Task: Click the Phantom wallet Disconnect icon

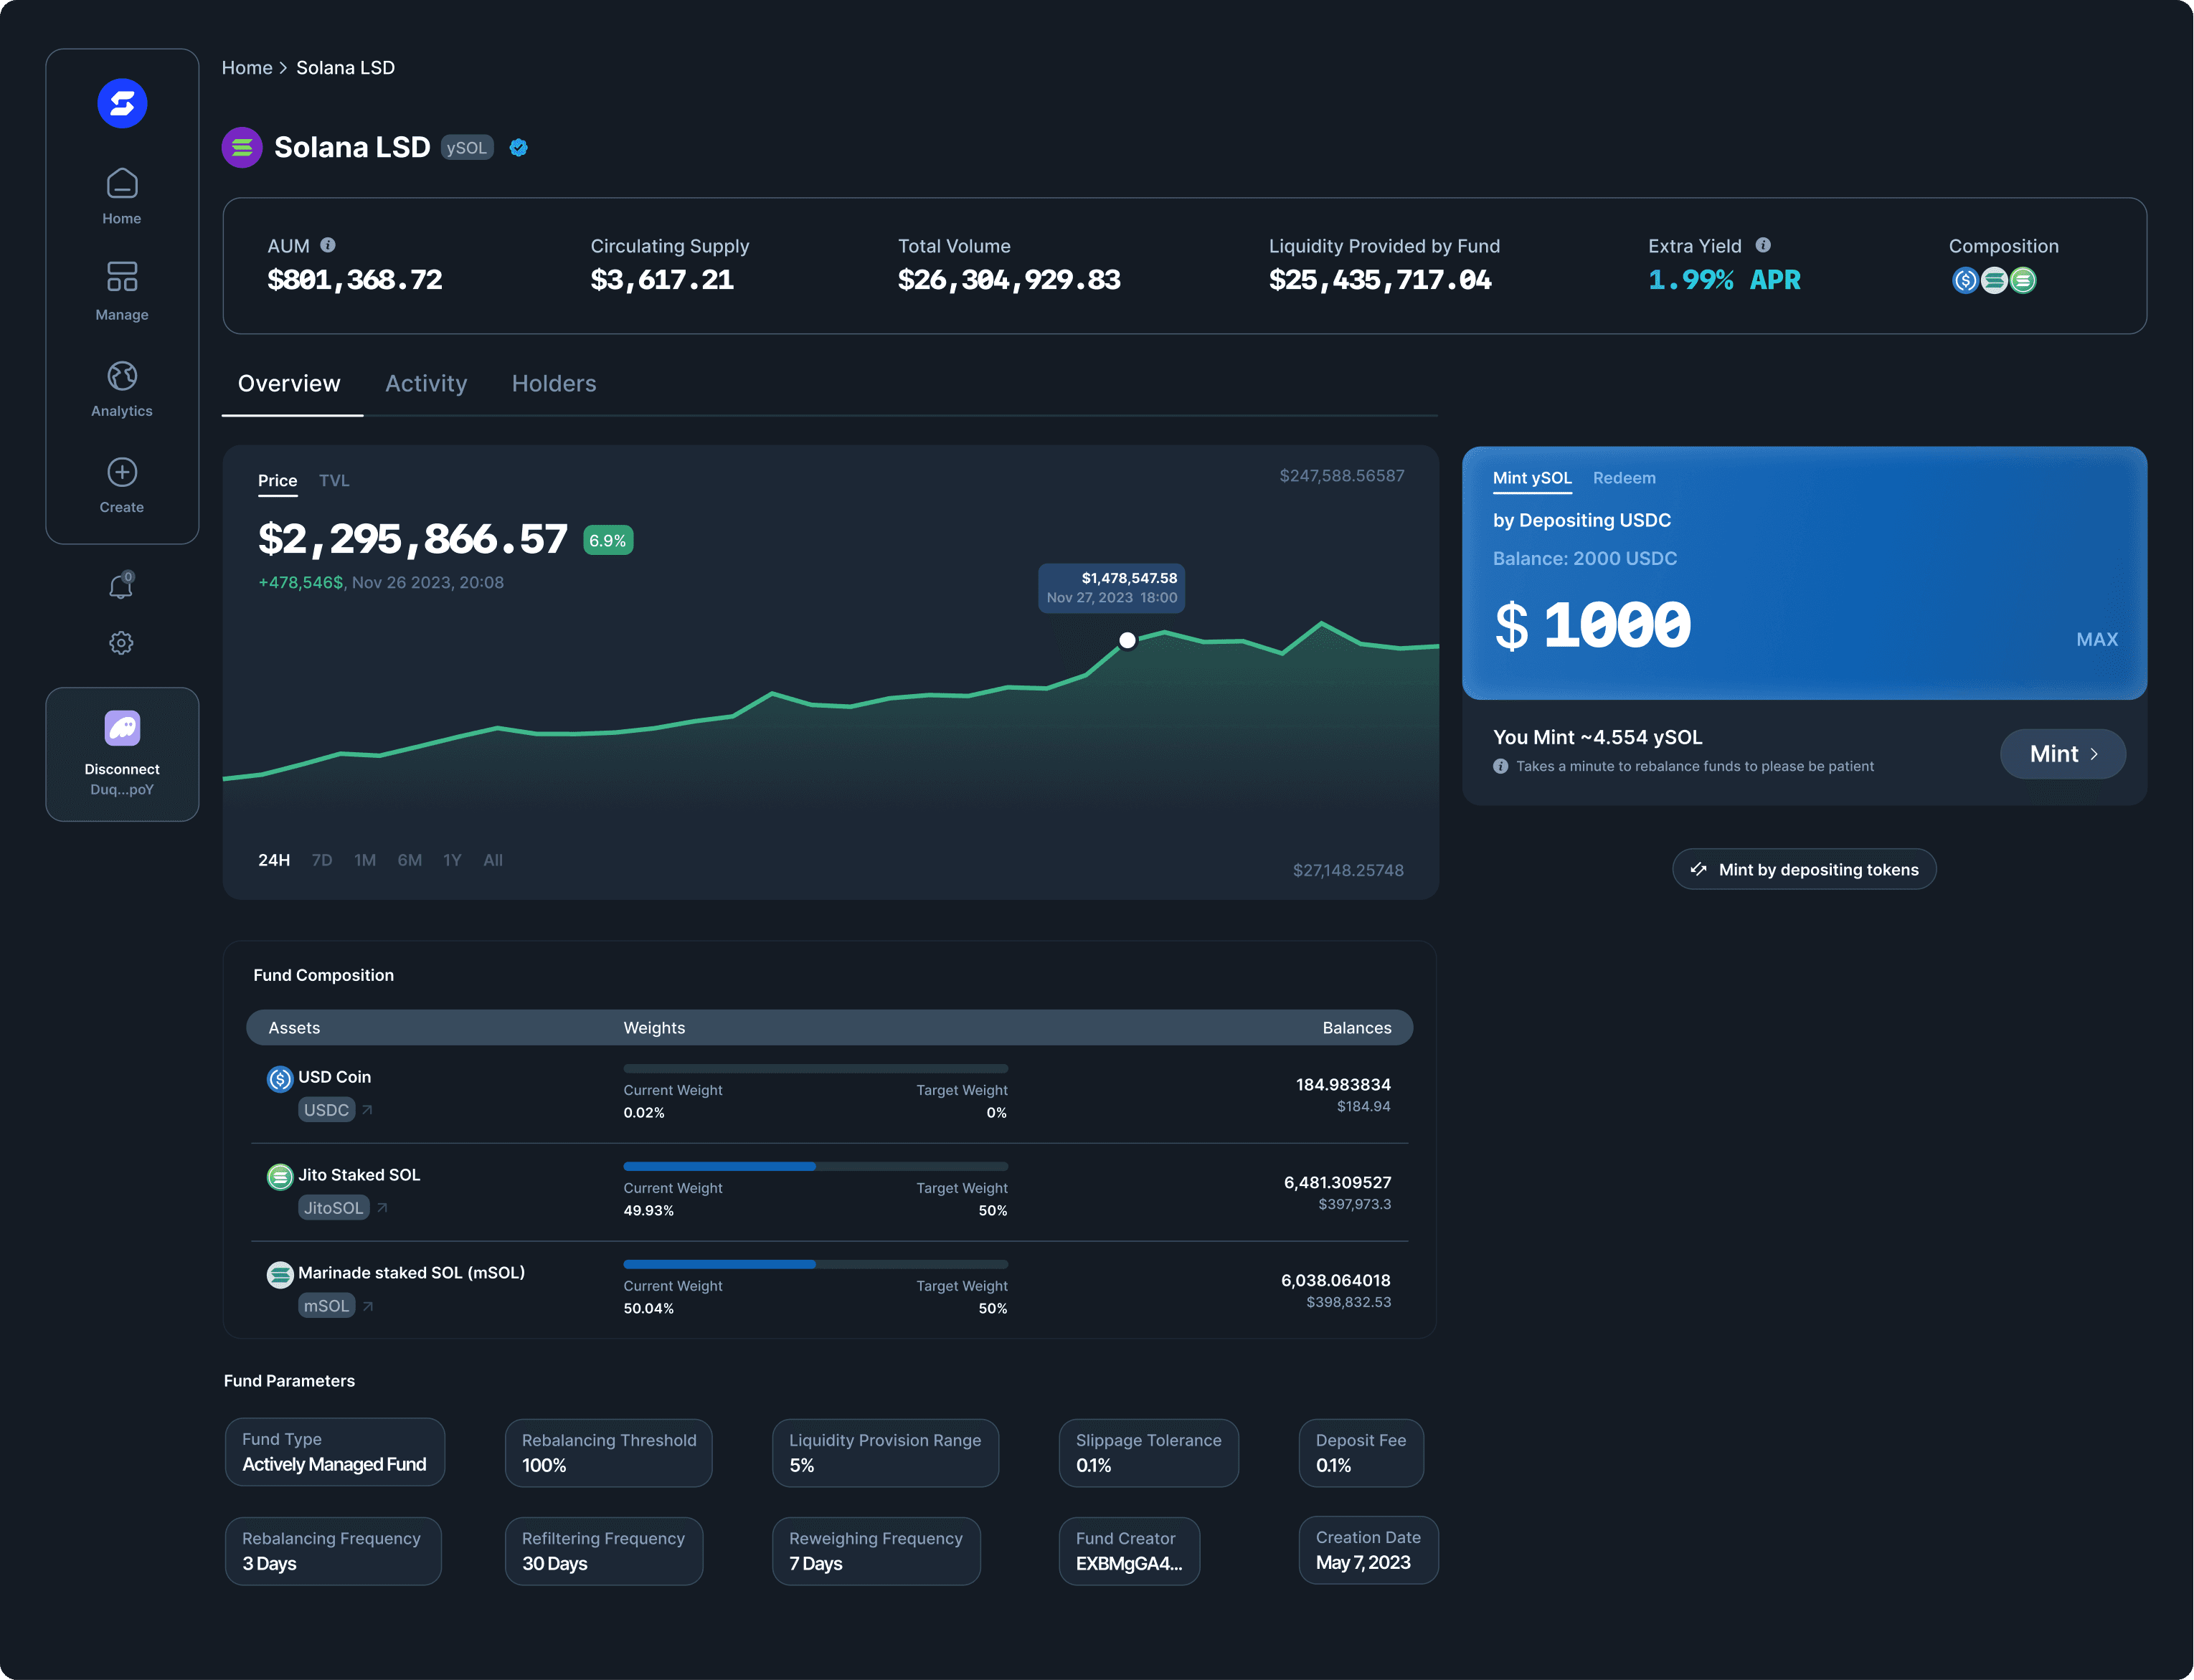Action: (x=121, y=728)
